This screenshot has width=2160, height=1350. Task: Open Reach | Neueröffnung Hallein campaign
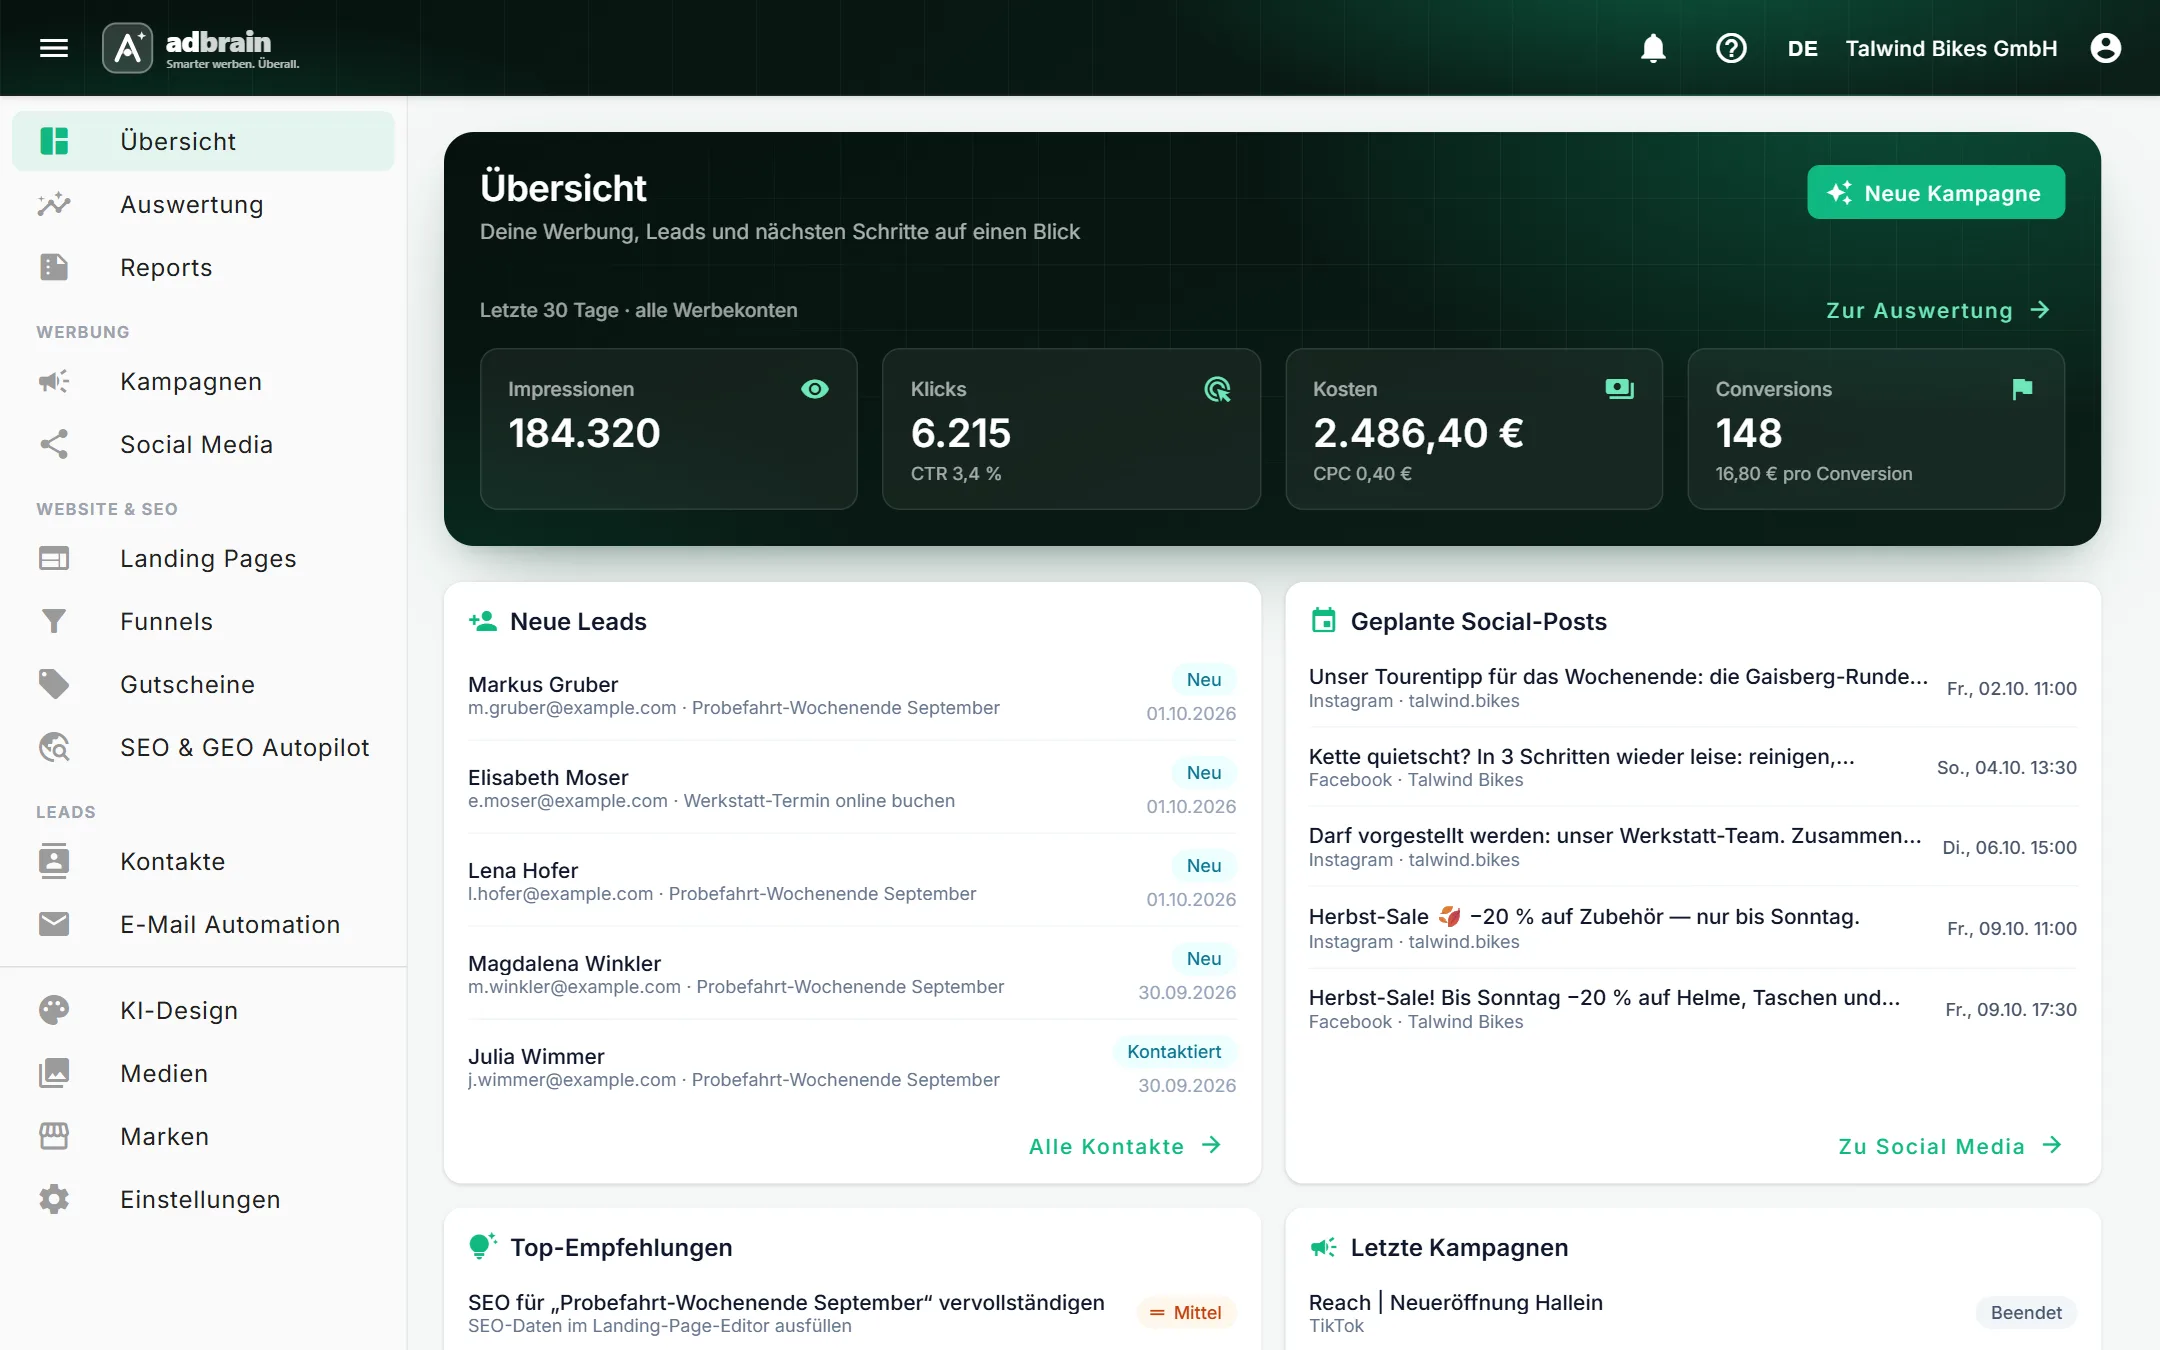pyautogui.click(x=1693, y=1313)
